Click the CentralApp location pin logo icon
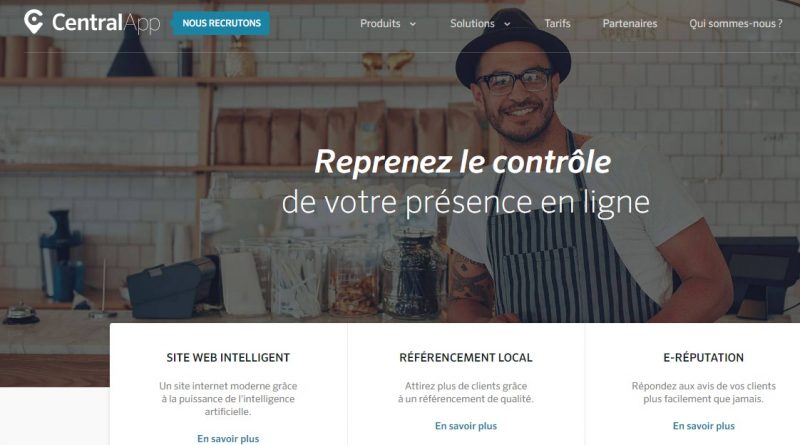The height and width of the screenshot is (445, 800). coord(34,22)
